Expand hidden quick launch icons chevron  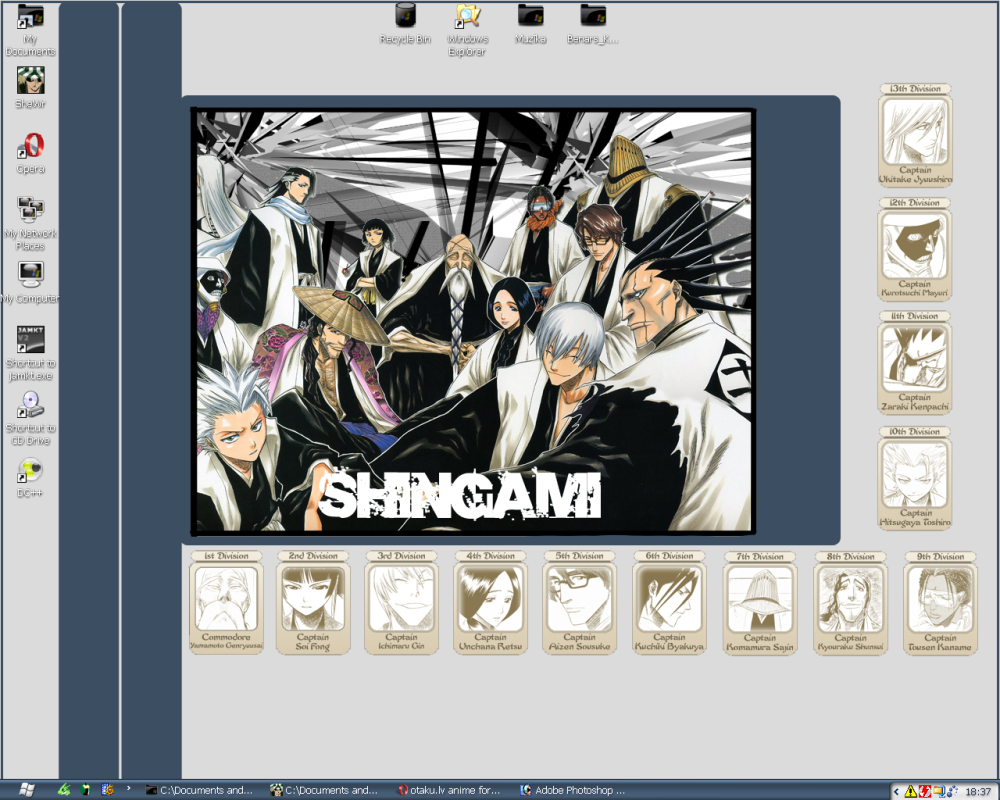point(128,789)
